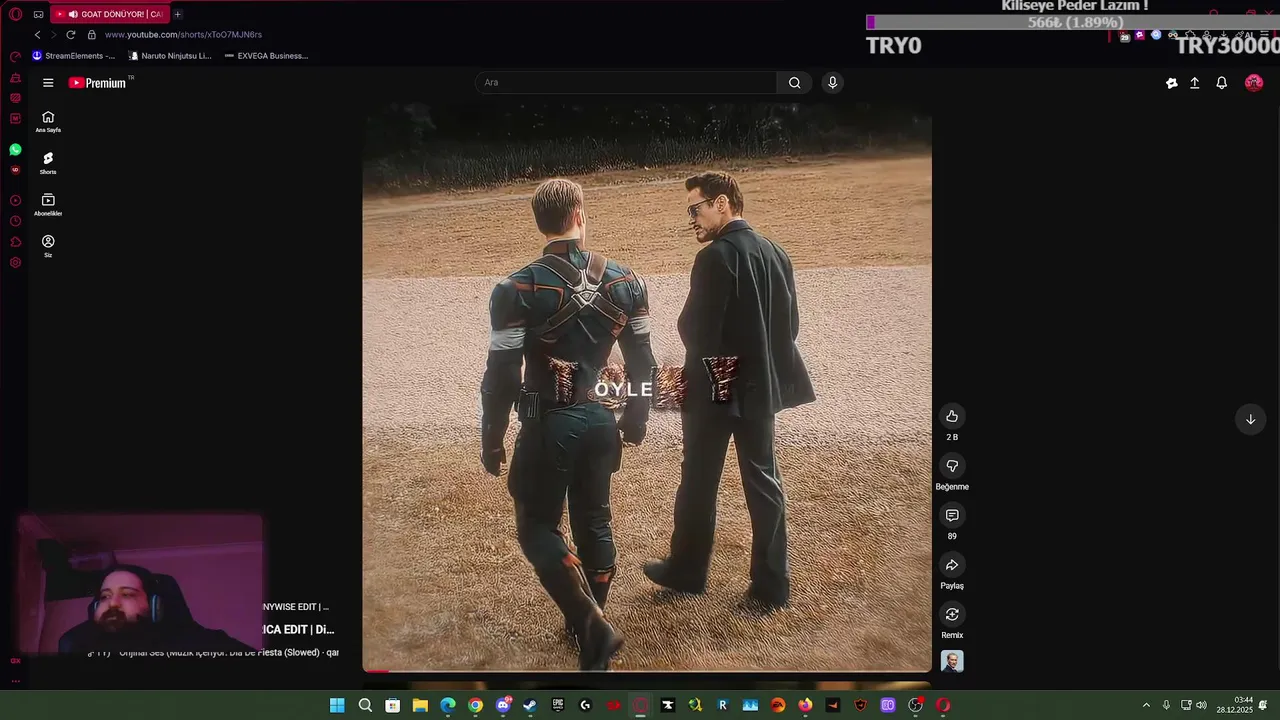
Task: Open comments showing 89
Action: 952,515
